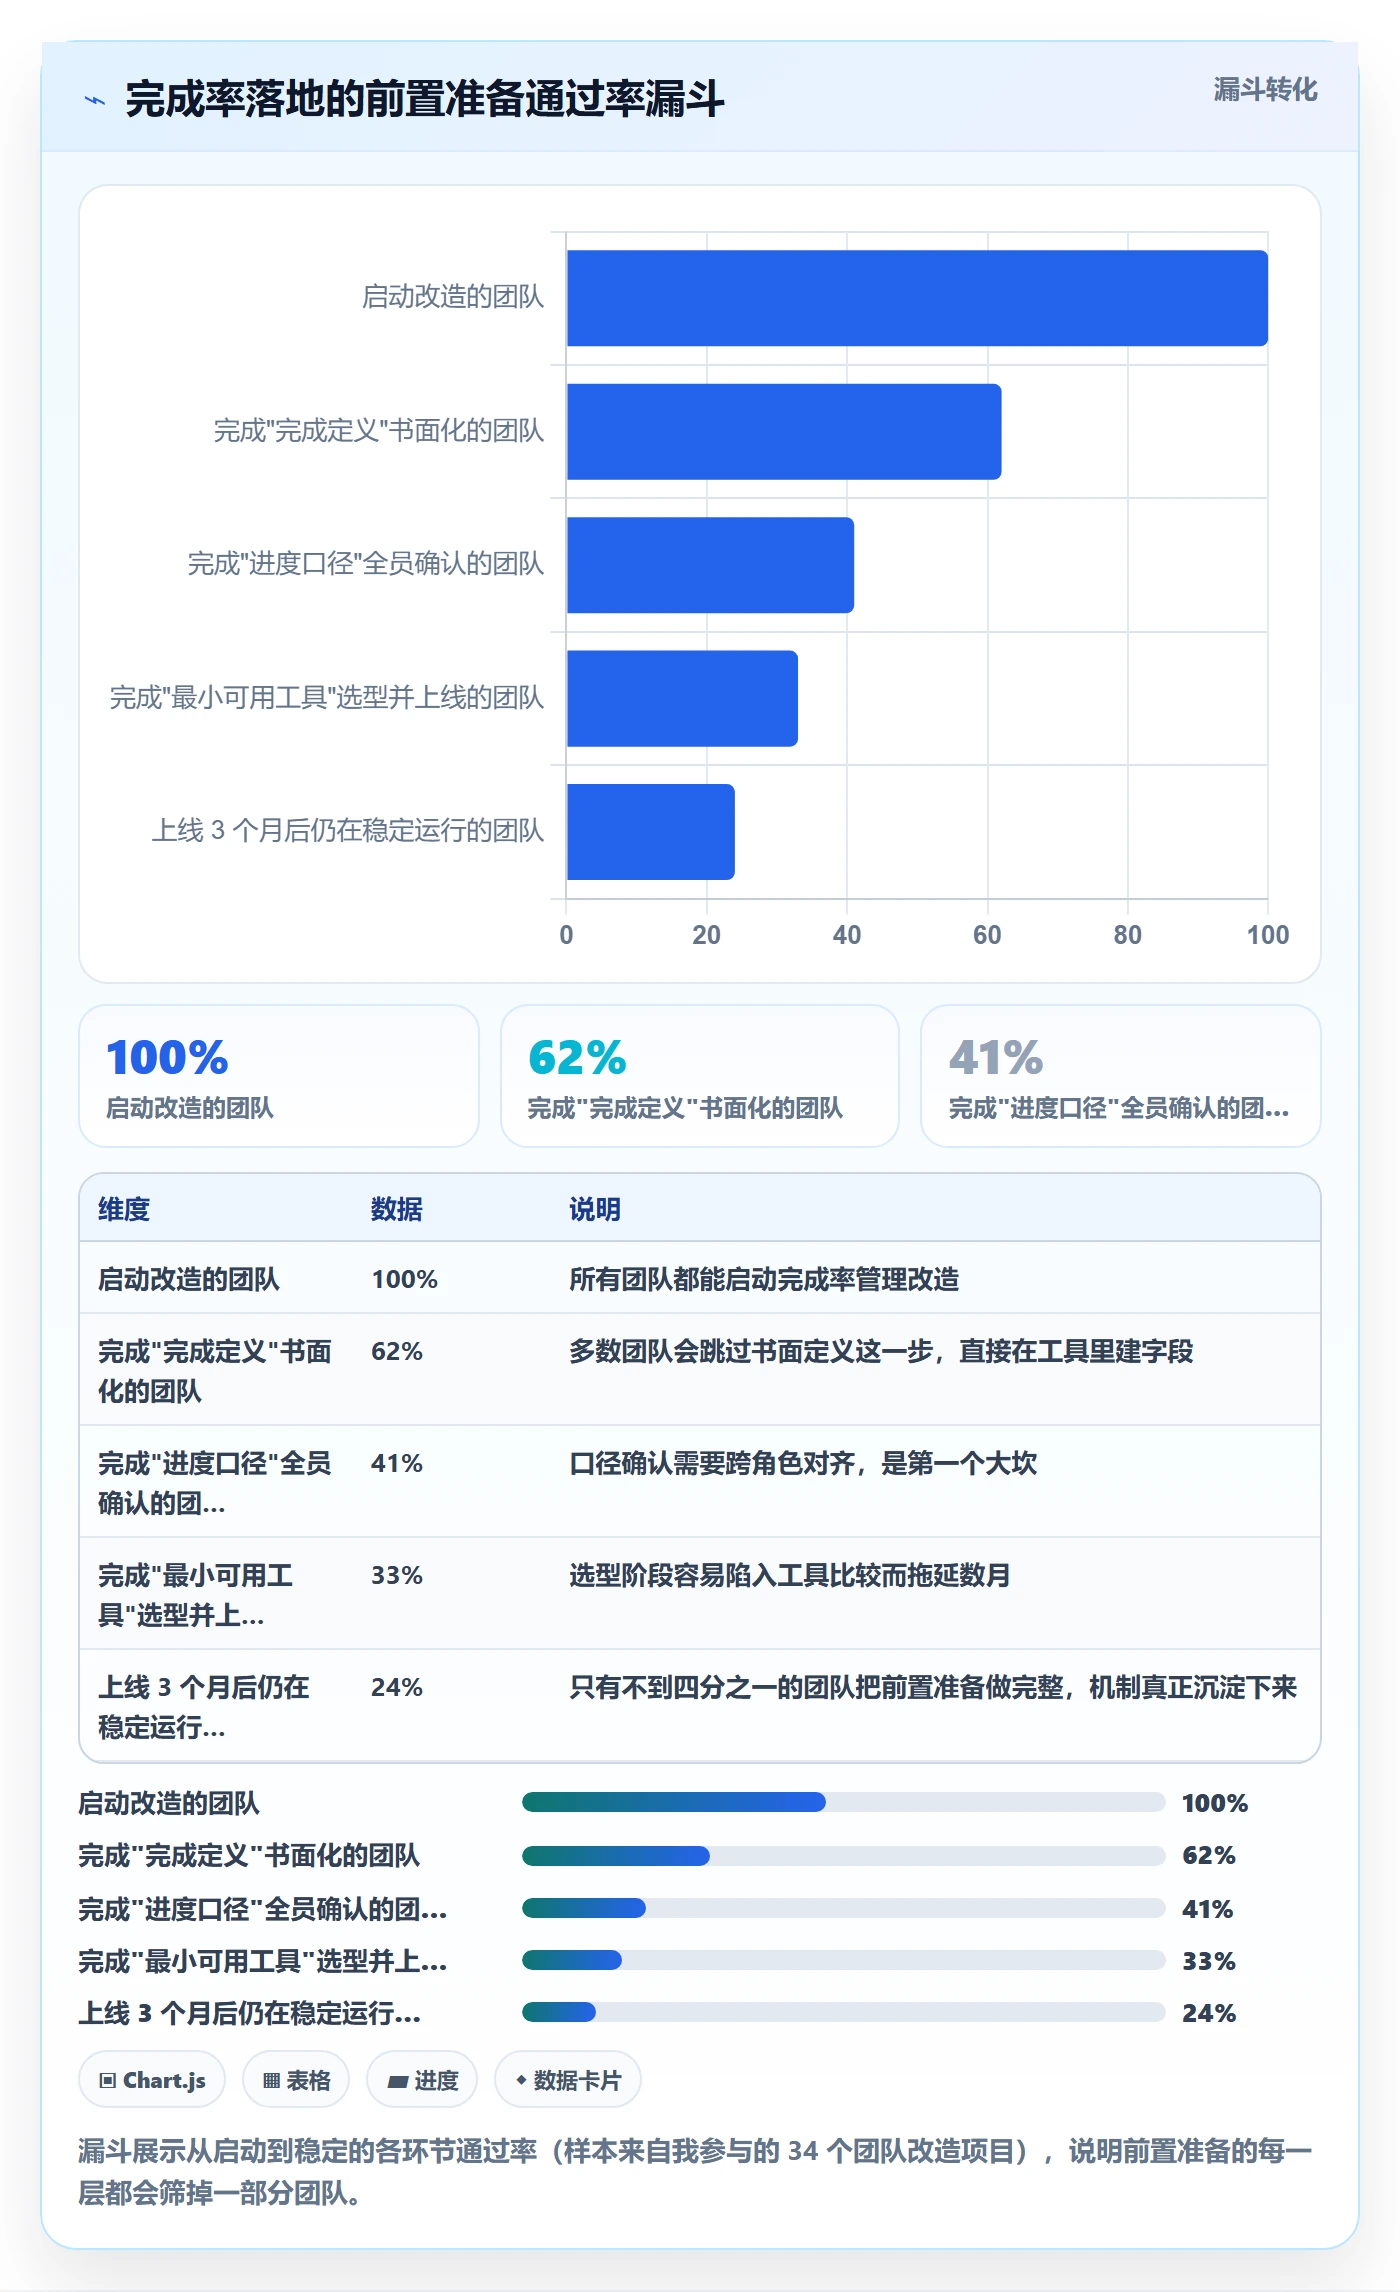Click the progress bar showing 33%

pos(843,1960)
